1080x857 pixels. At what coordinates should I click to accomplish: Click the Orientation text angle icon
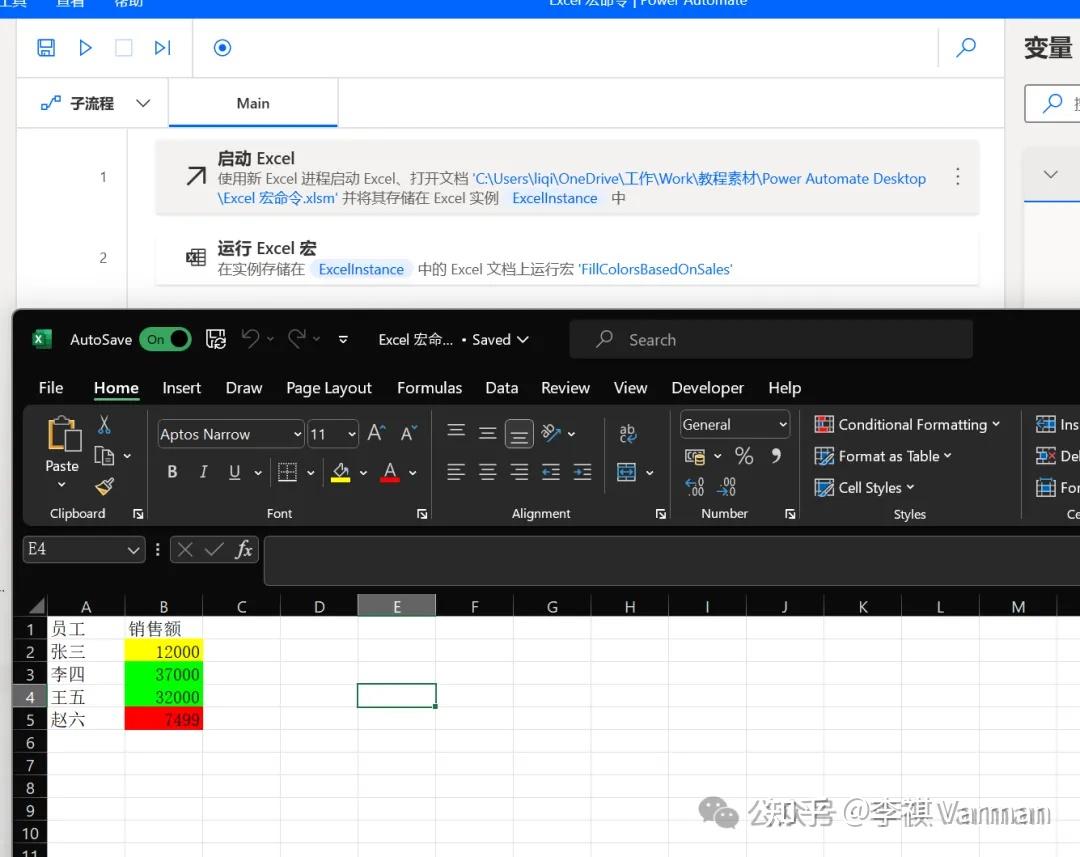point(550,433)
